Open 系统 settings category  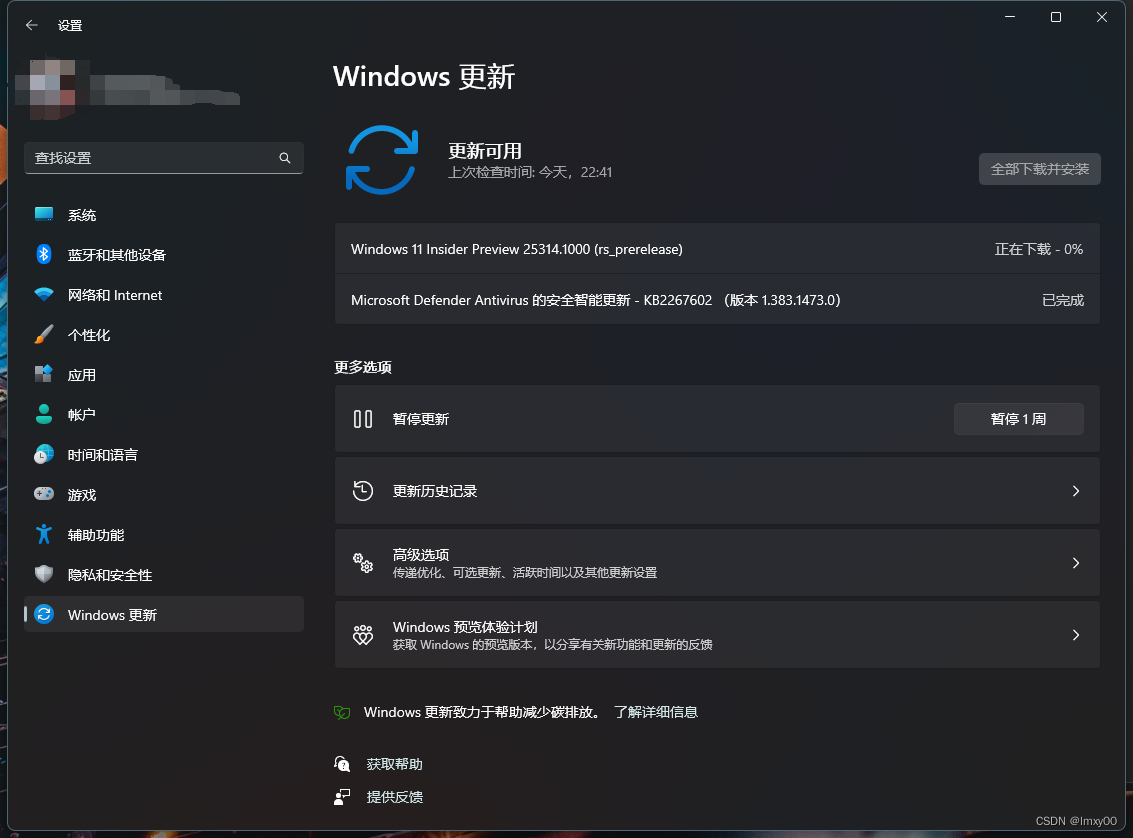(x=164, y=215)
